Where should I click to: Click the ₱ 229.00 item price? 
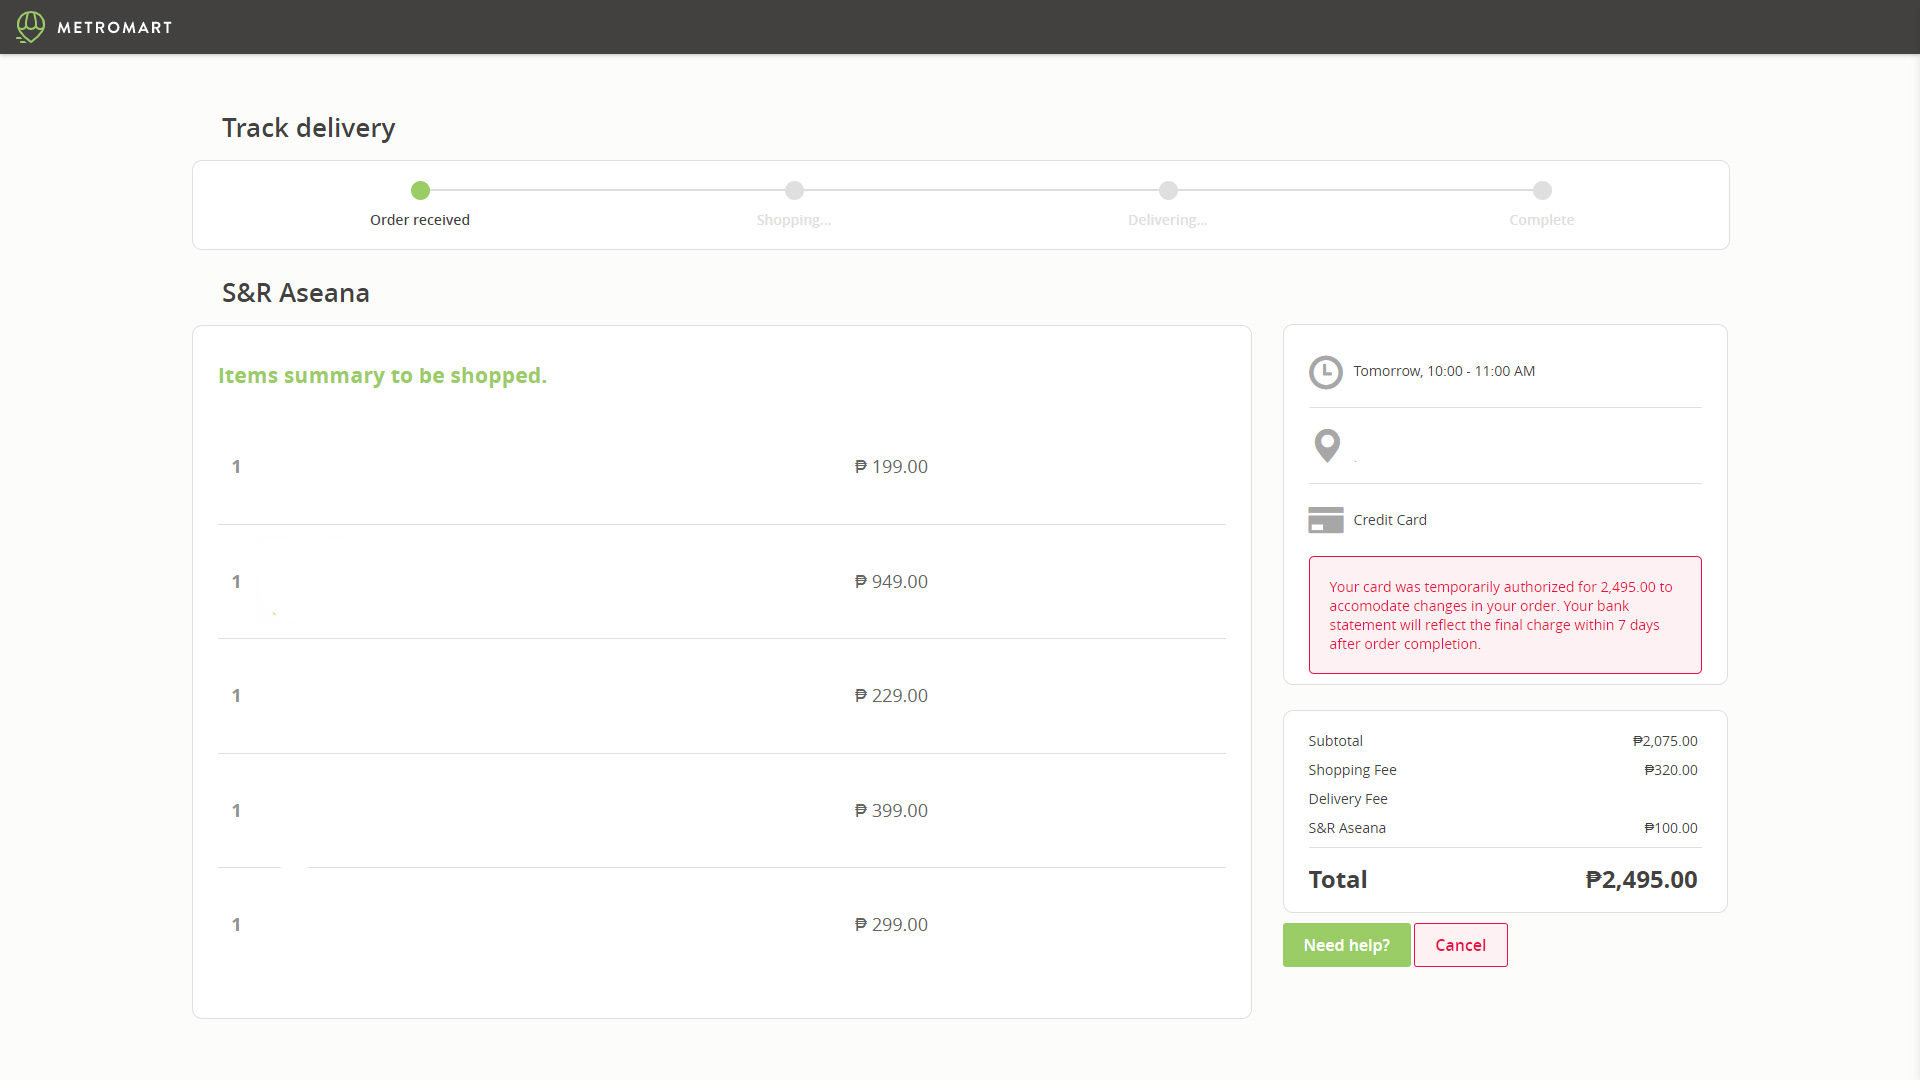pyautogui.click(x=891, y=696)
